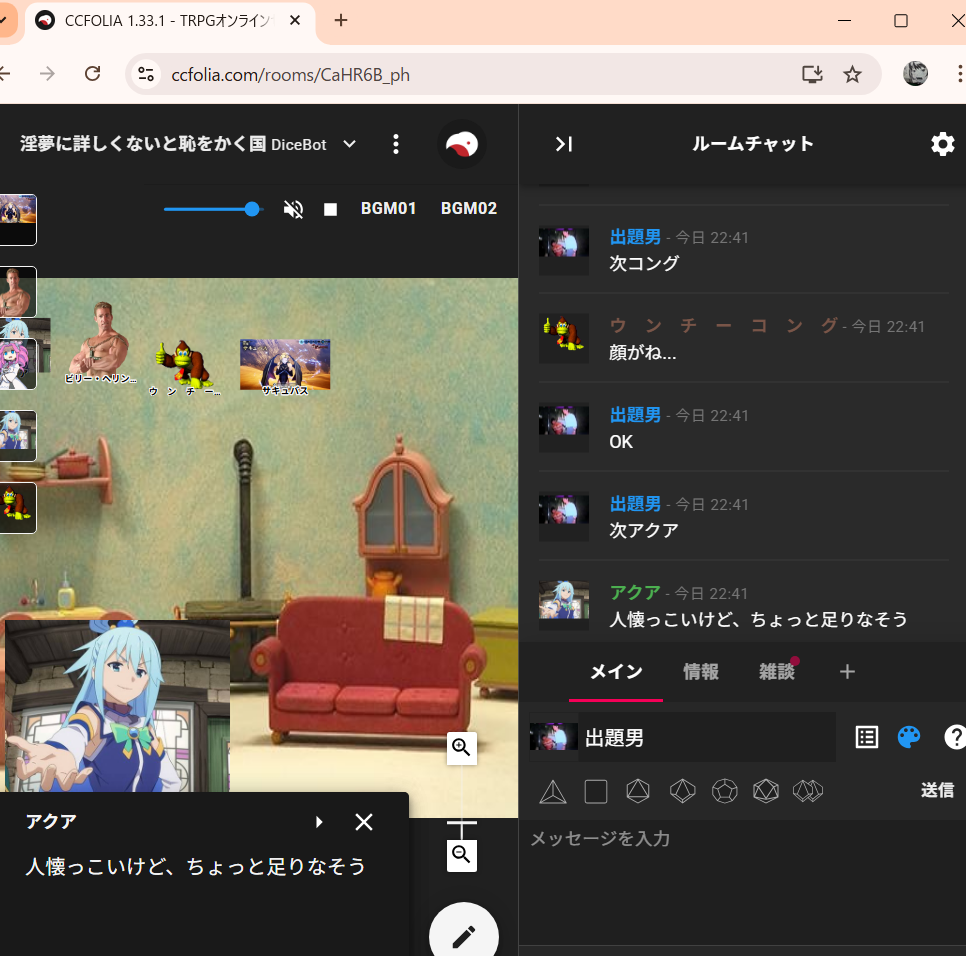This screenshot has height=956, width=966.
Task: Roll the d20 dice icon
Action: (765, 792)
